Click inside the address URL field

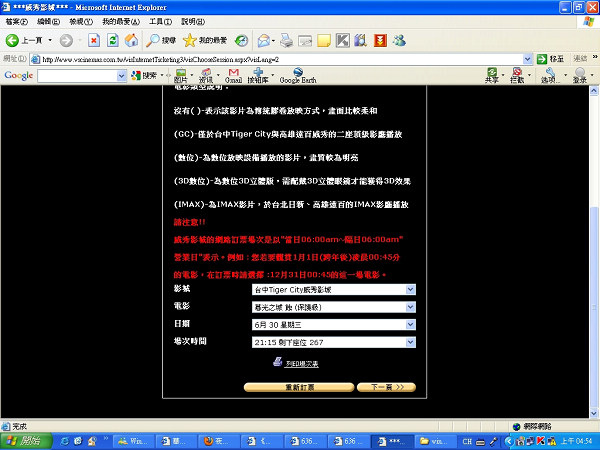[x=281, y=59]
